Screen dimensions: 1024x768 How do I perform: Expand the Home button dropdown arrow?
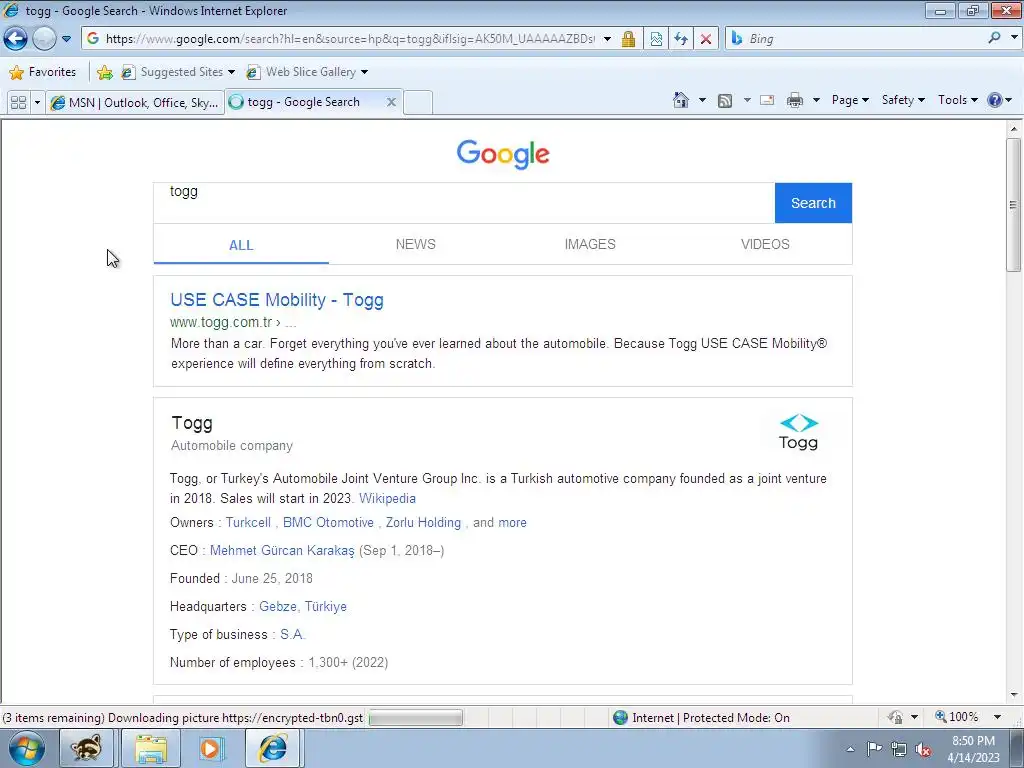pos(702,100)
